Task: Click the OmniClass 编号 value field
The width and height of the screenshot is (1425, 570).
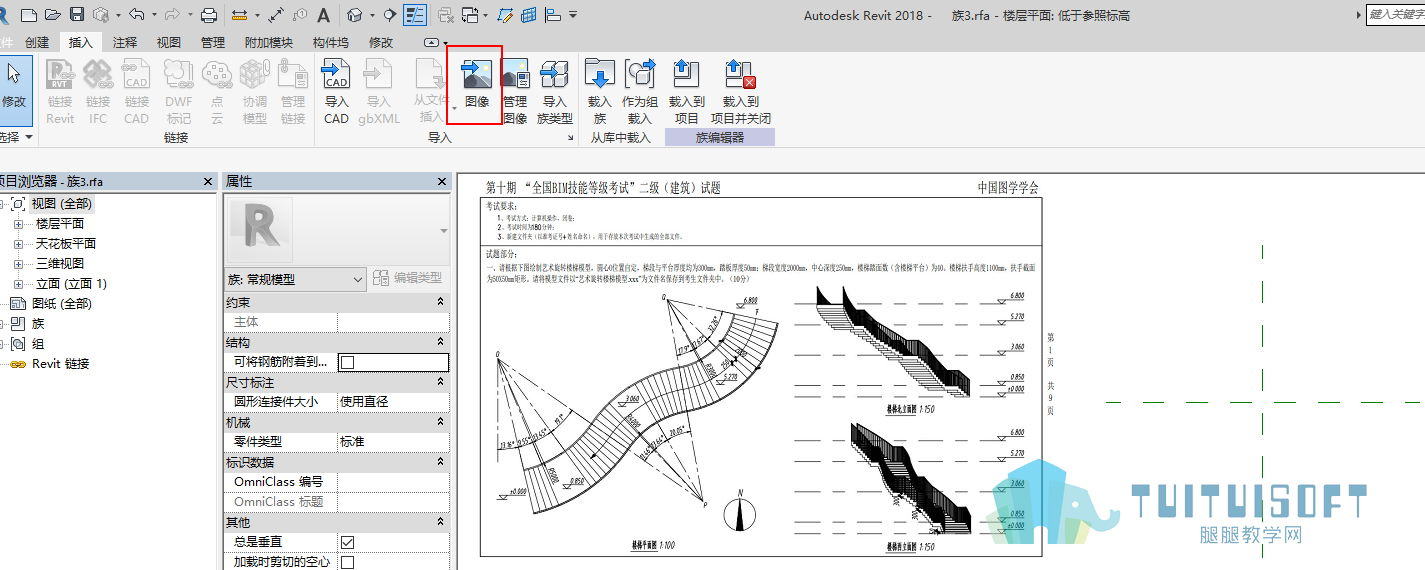Action: point(393,482)
